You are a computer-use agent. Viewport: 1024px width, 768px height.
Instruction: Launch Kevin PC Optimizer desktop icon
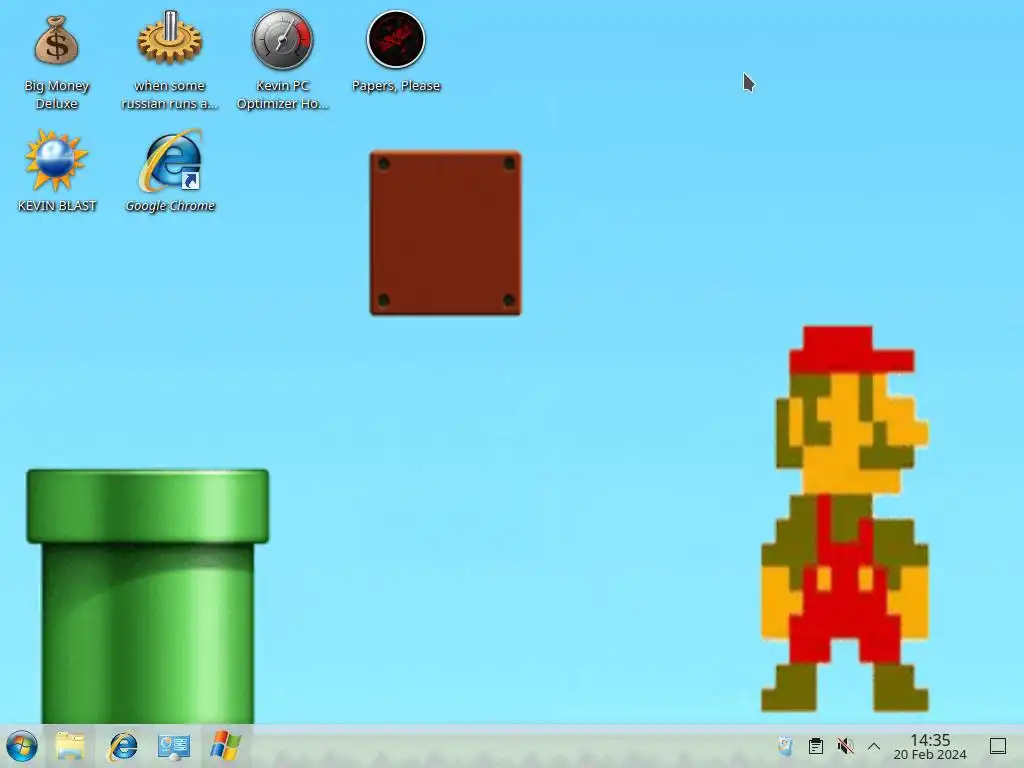pyautogui.click(x=283, y=40)
